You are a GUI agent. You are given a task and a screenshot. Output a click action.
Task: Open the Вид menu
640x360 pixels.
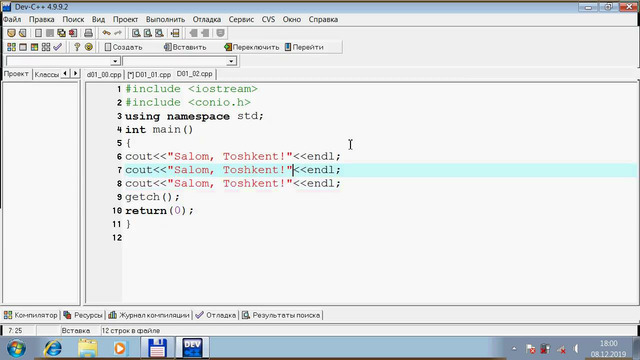(98, 19)
